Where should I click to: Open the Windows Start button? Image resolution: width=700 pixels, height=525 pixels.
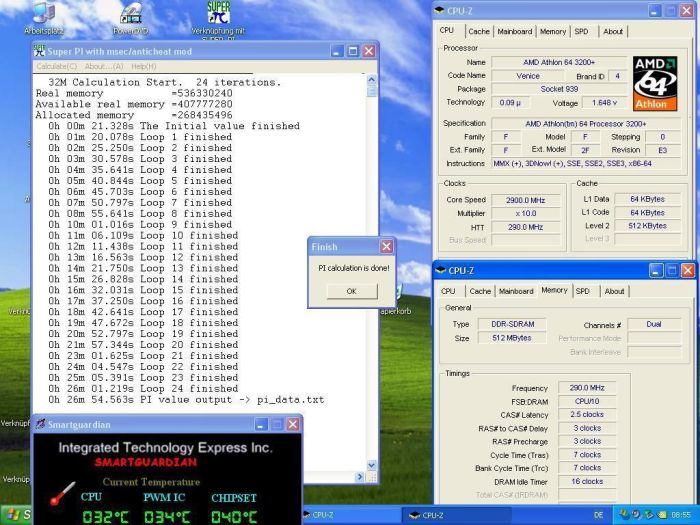point(16,515)
